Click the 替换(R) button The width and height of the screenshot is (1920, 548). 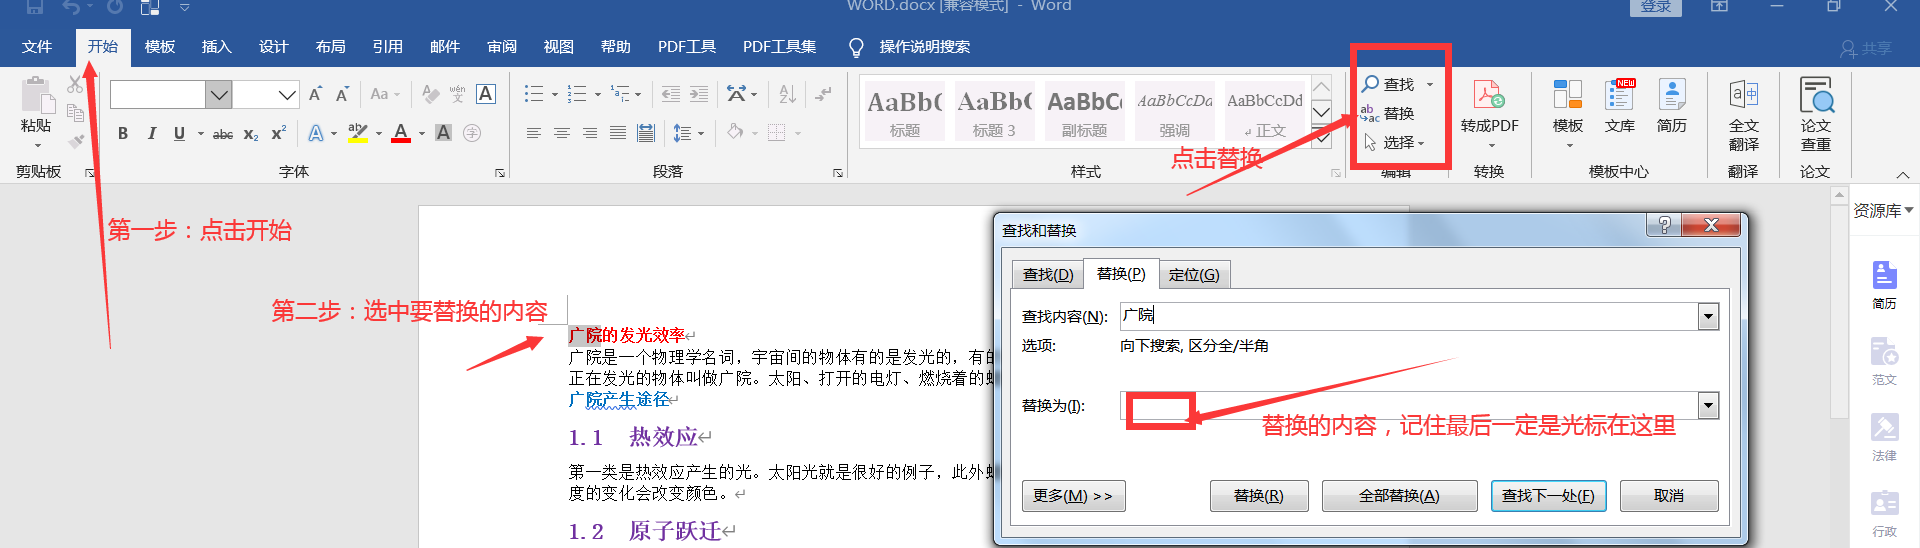pyautogui.click(x=1258, y=496)
